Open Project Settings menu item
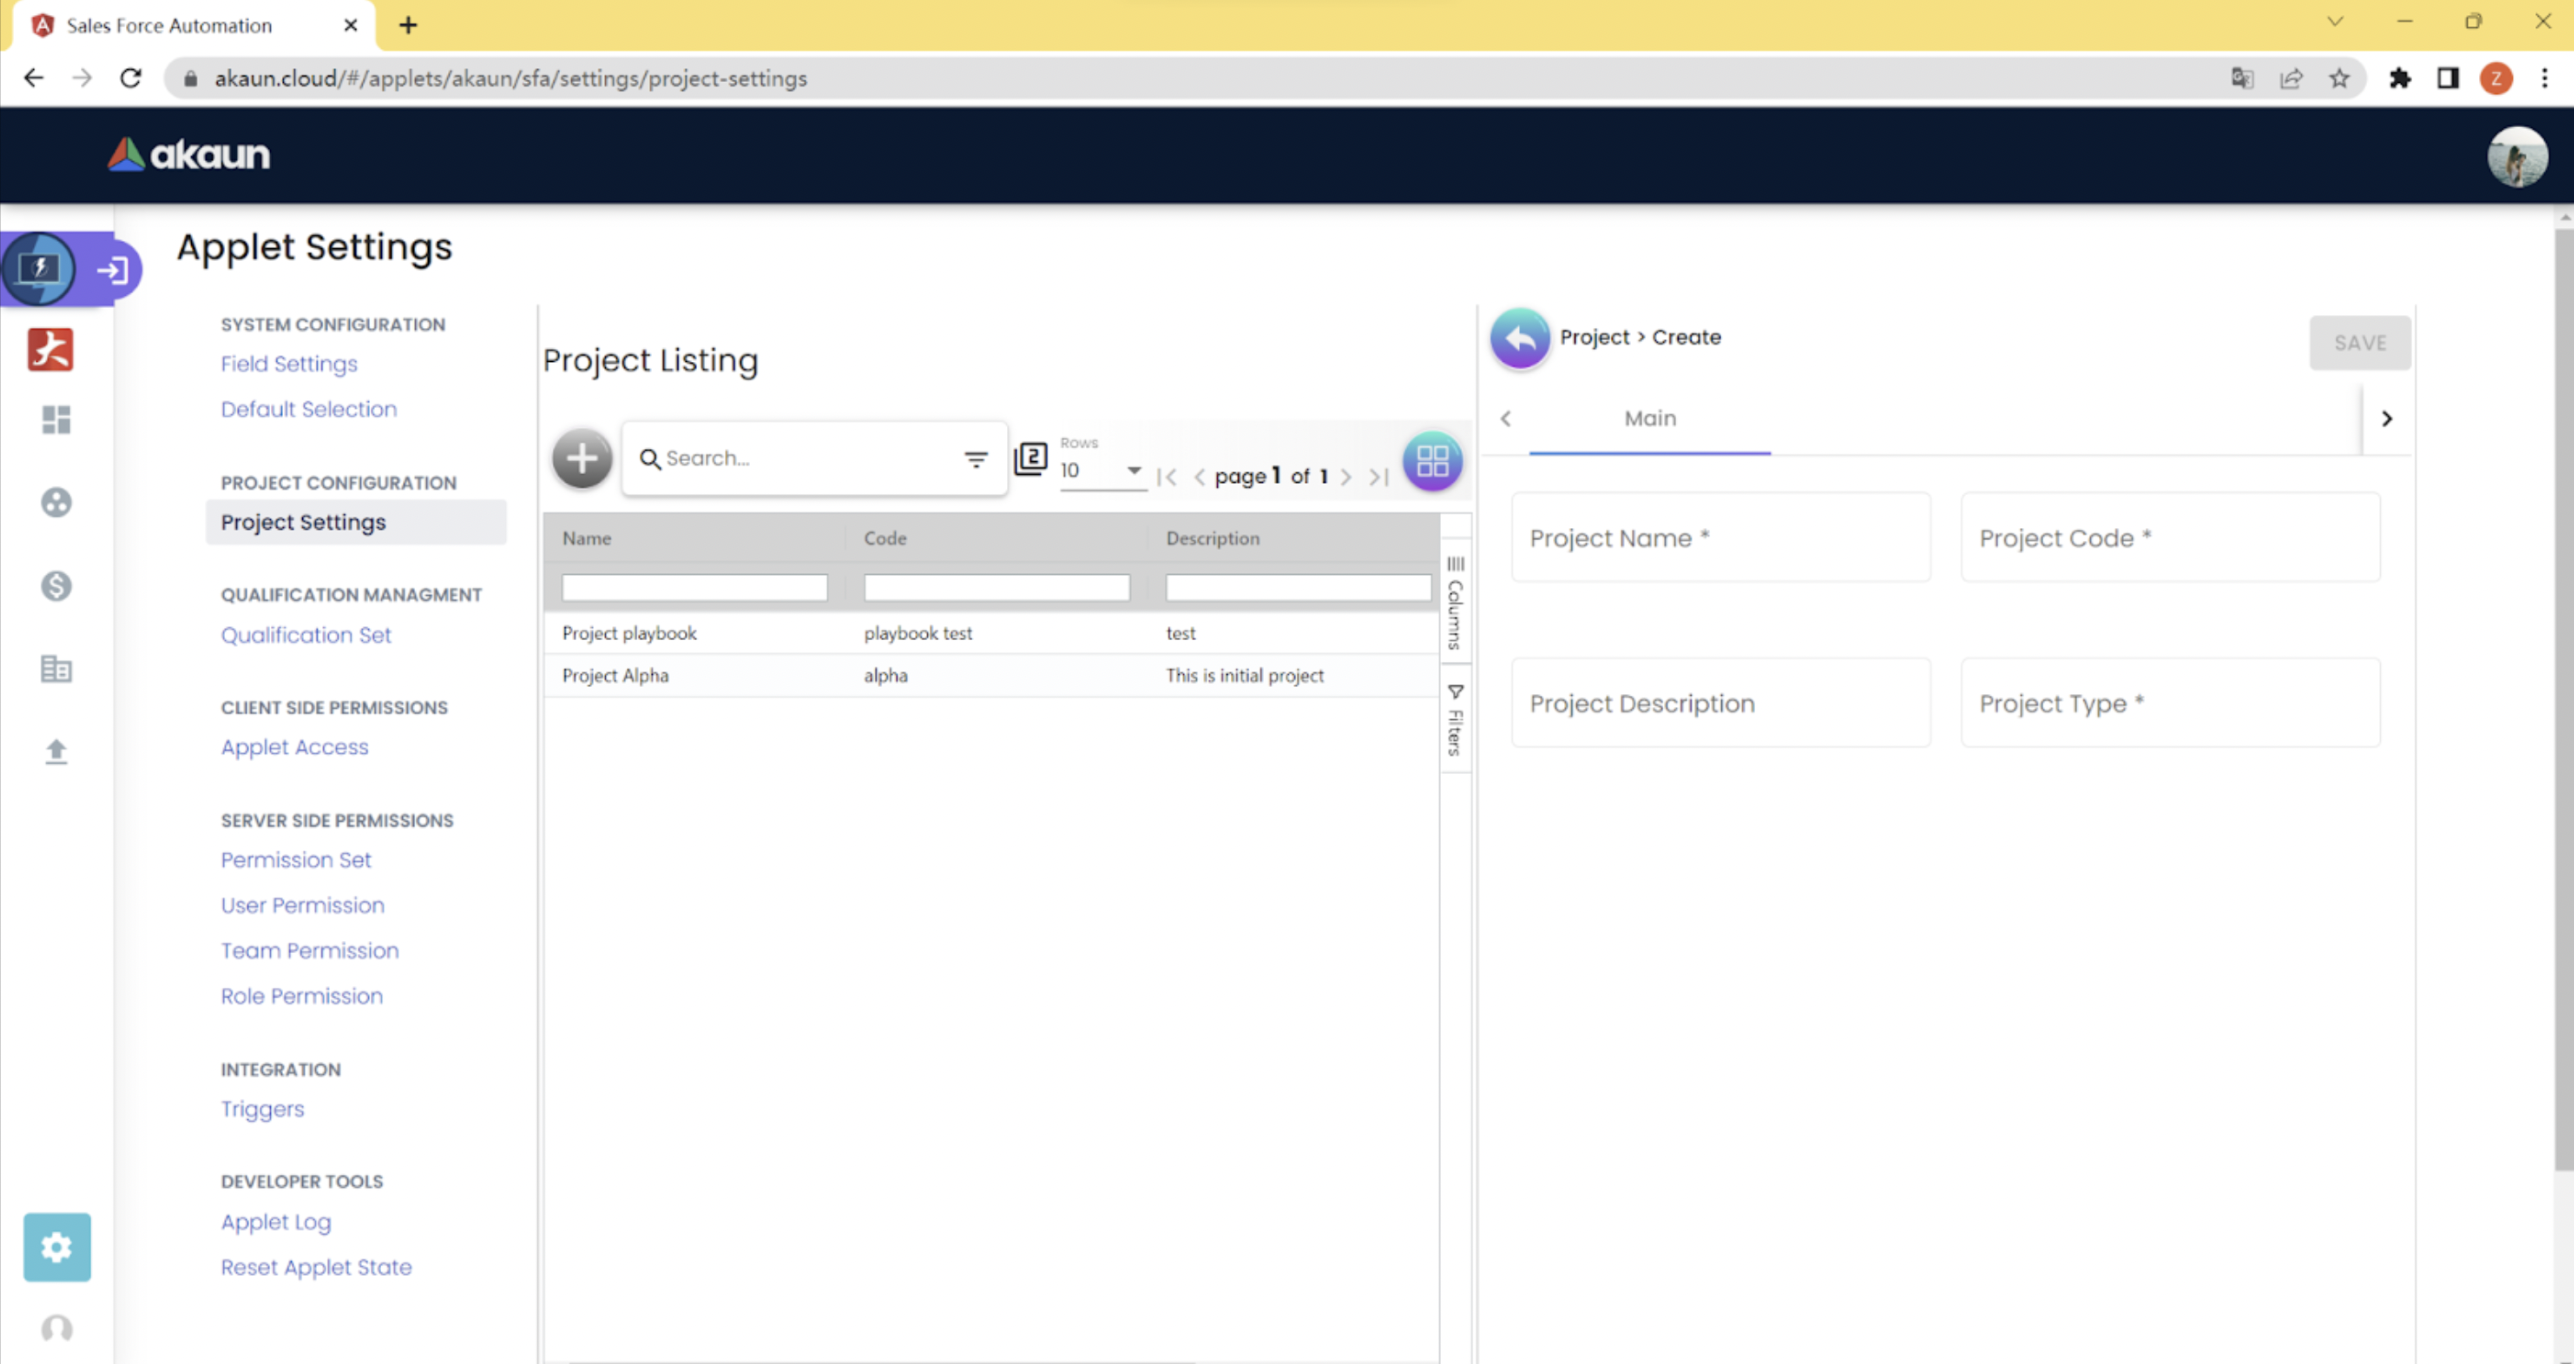The height and width of the screenshot is (1364, 2574). click(303, 522)
